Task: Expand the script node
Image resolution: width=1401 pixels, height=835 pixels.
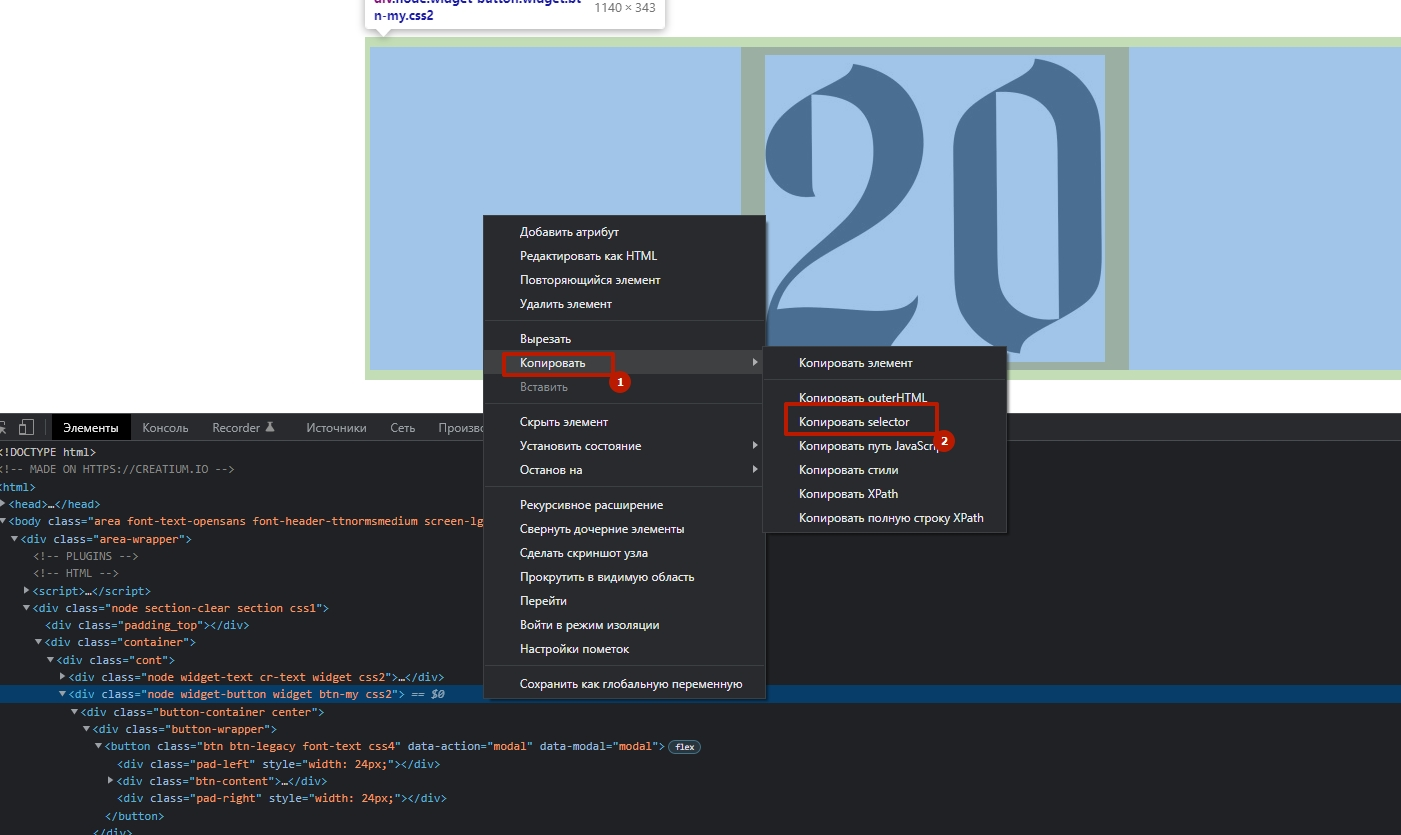Action: click(27, 591)
